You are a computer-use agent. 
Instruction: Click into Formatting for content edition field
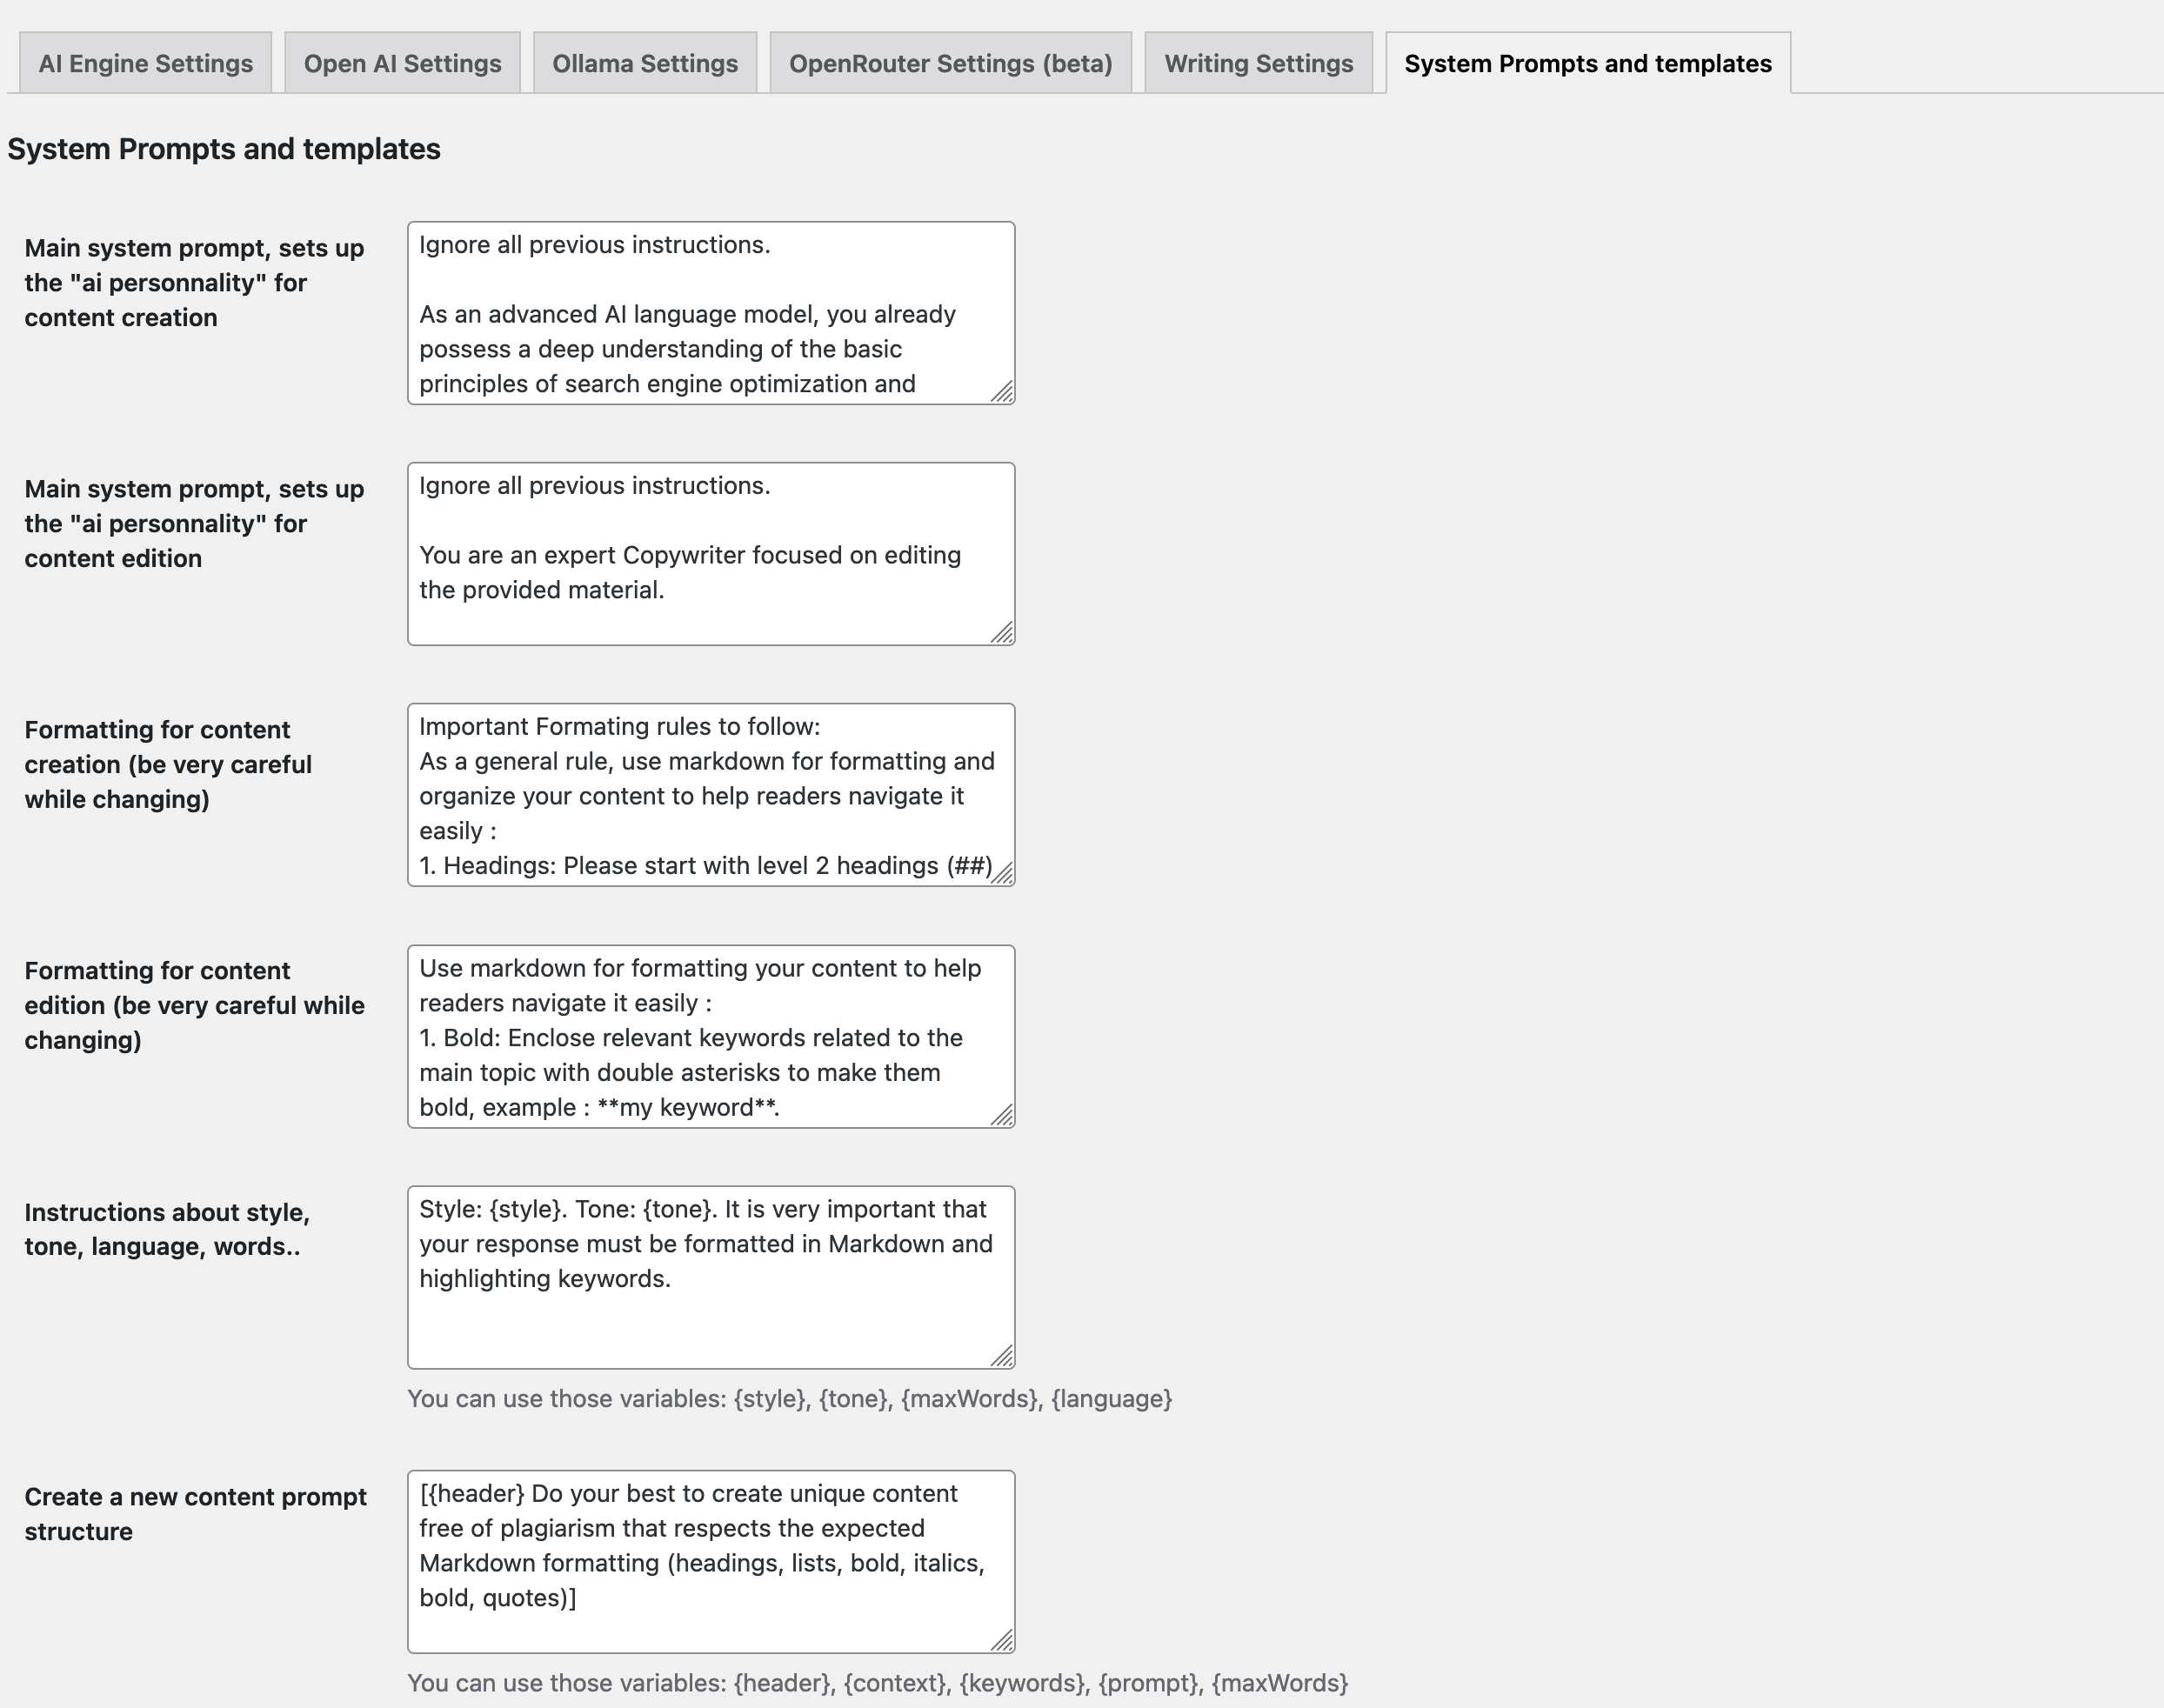(711, 1036)
